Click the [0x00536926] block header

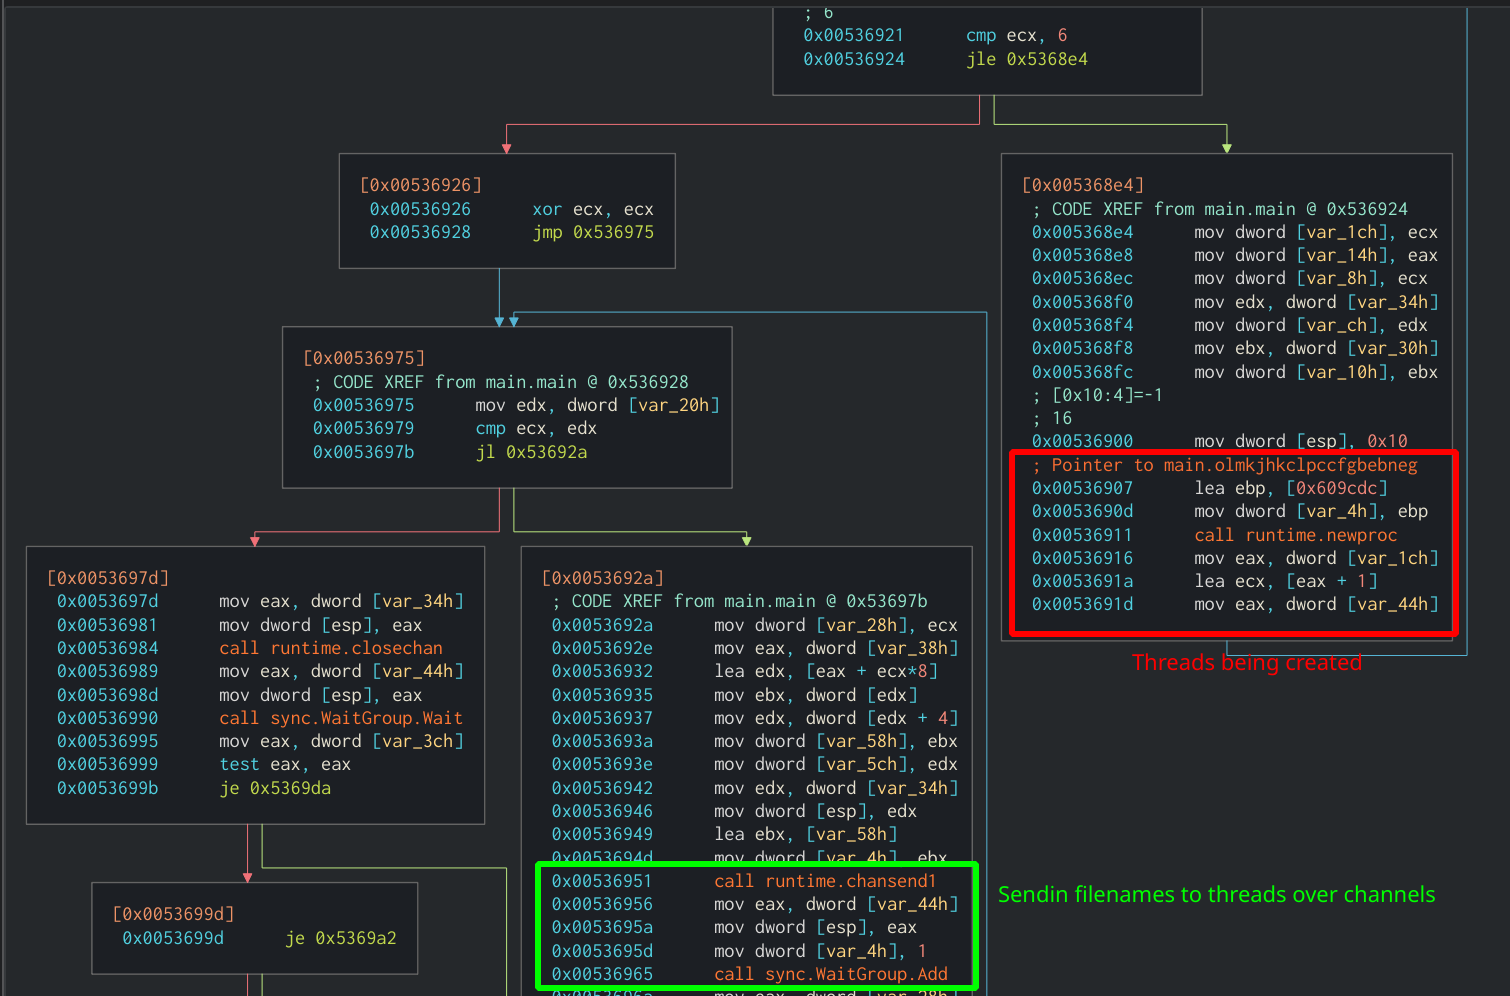(420, 184)
